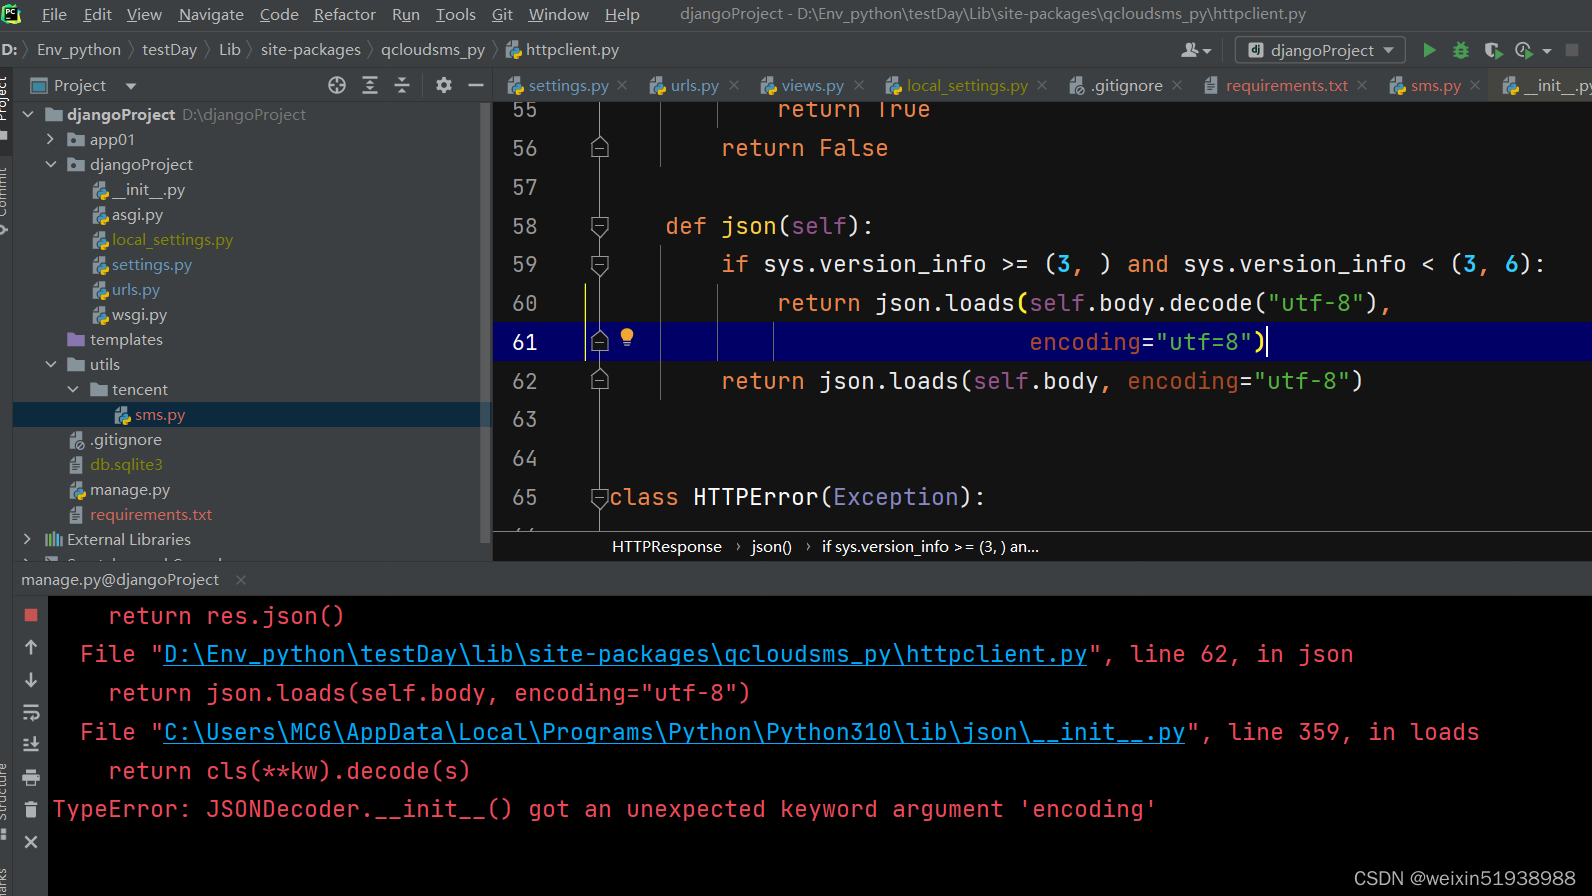Open the File menu
Screen dimensions: 1592x896
pos(54,14)
